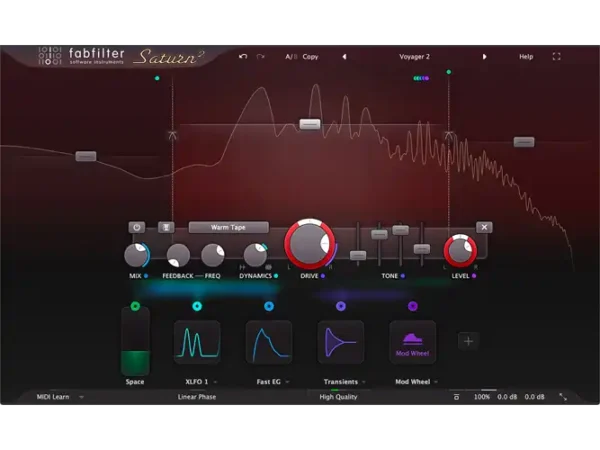Click the first 0.0 dB input level
The image size is (600, 450).
point(507,397)
